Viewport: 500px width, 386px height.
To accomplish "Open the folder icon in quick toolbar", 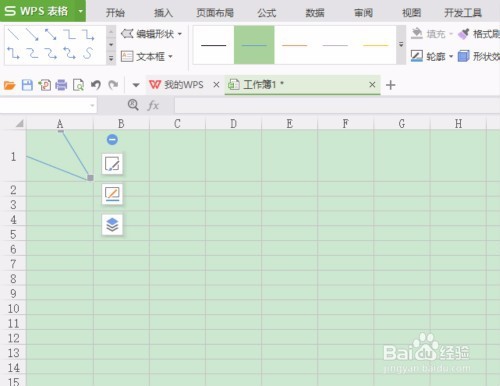I will tap(10, 85).
